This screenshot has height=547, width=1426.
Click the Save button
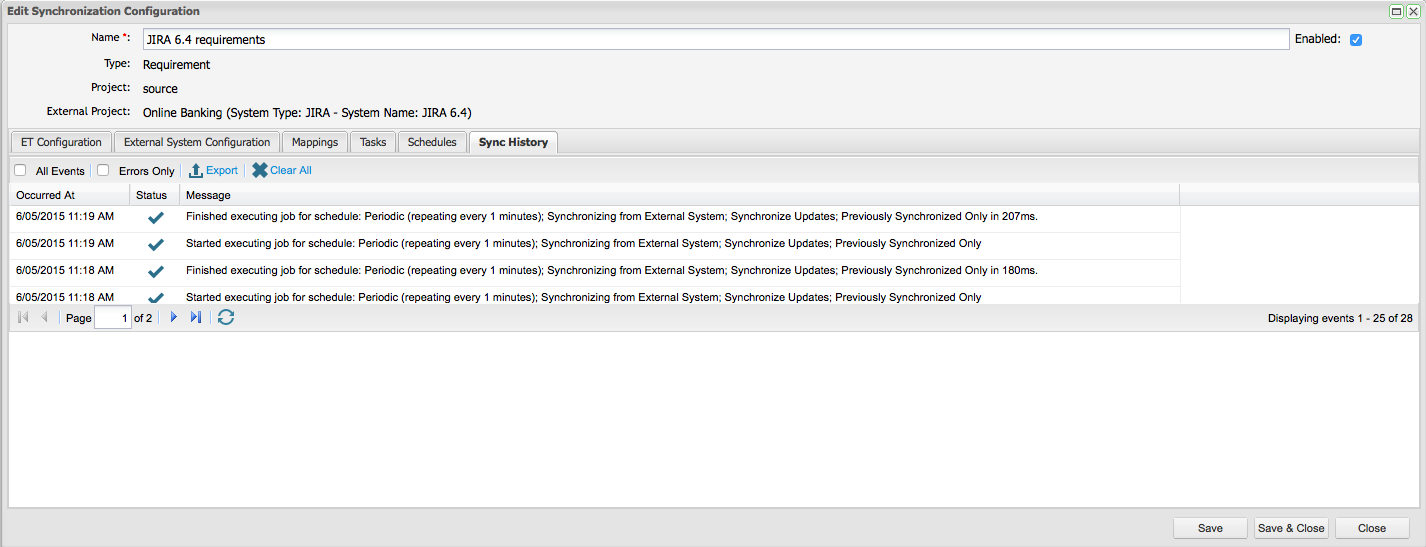(x=1210, y=528)
